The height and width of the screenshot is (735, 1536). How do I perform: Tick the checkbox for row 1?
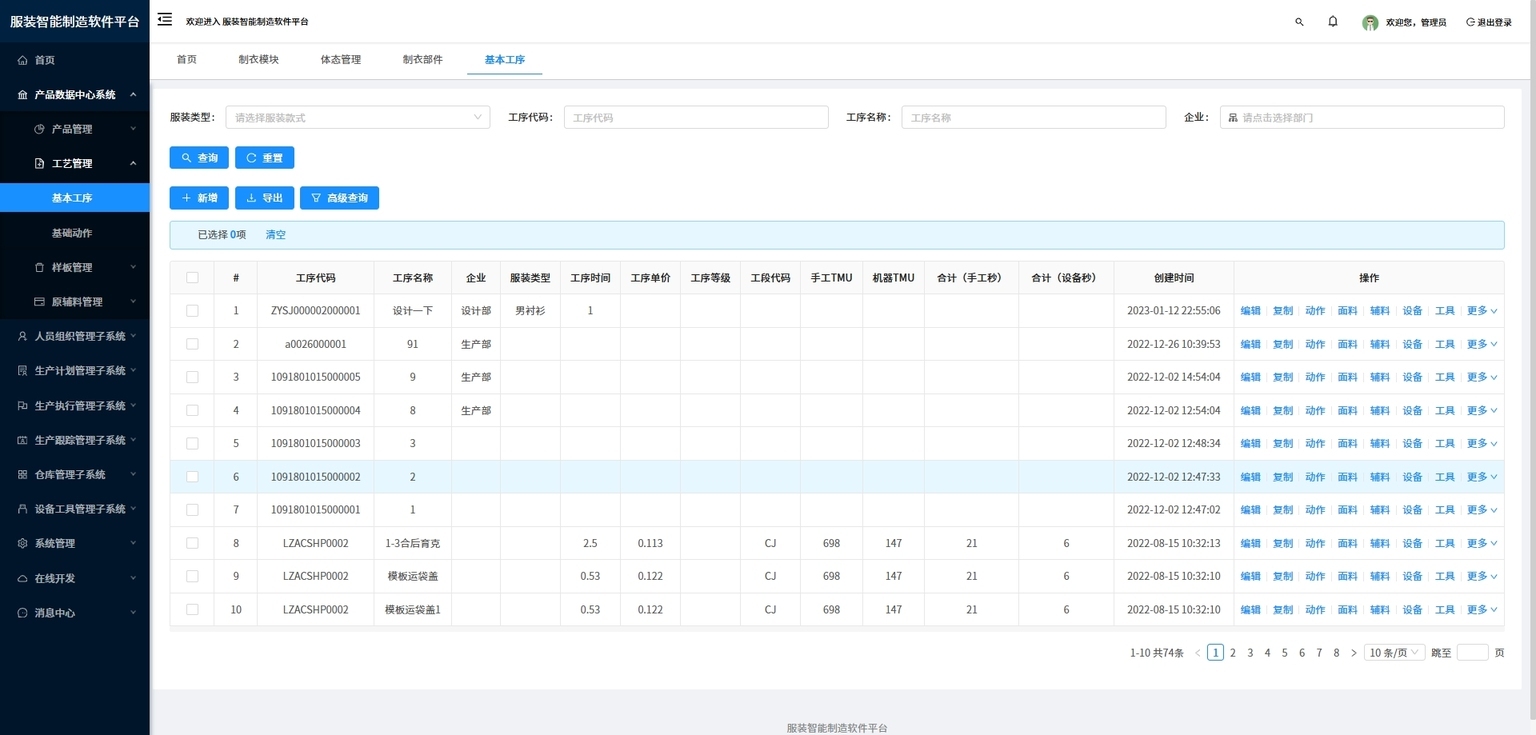(x=192, y=311)
